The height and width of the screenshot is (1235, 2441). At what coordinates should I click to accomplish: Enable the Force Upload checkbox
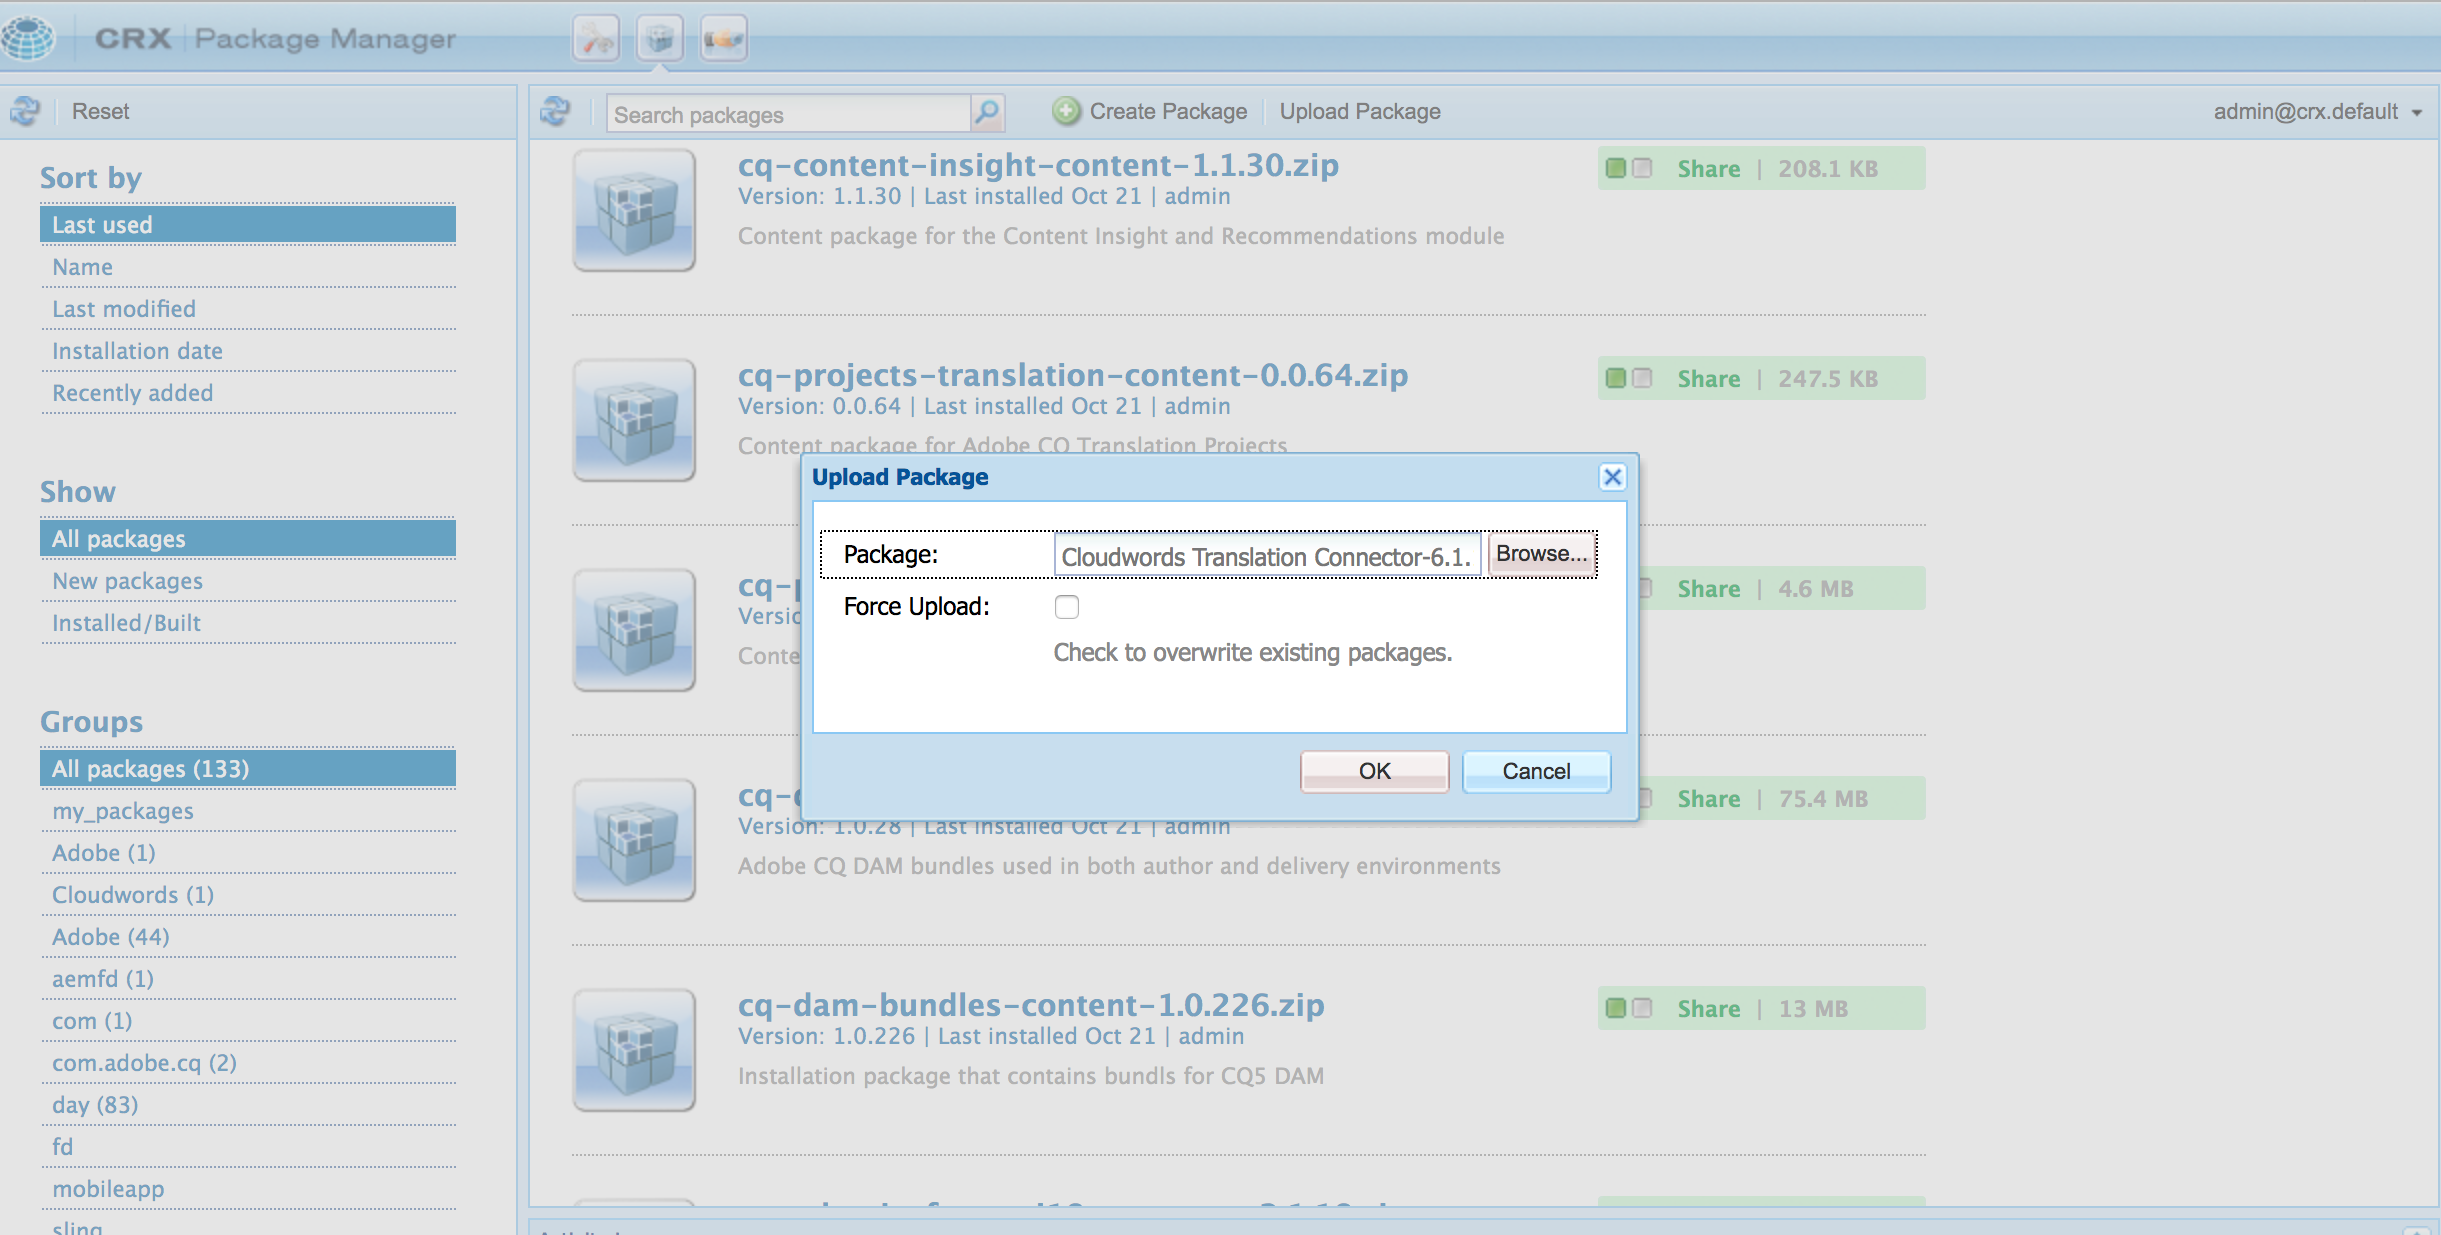pos(1067,607)
